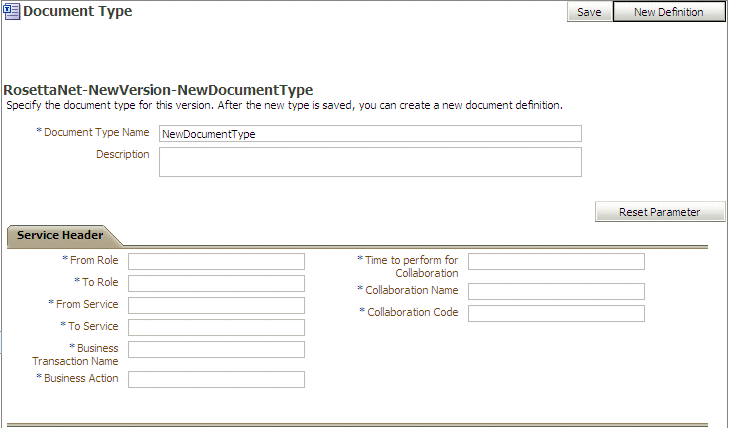Click the From Service input field
This screenshot has width=729, height=428.
coord(216,305)
